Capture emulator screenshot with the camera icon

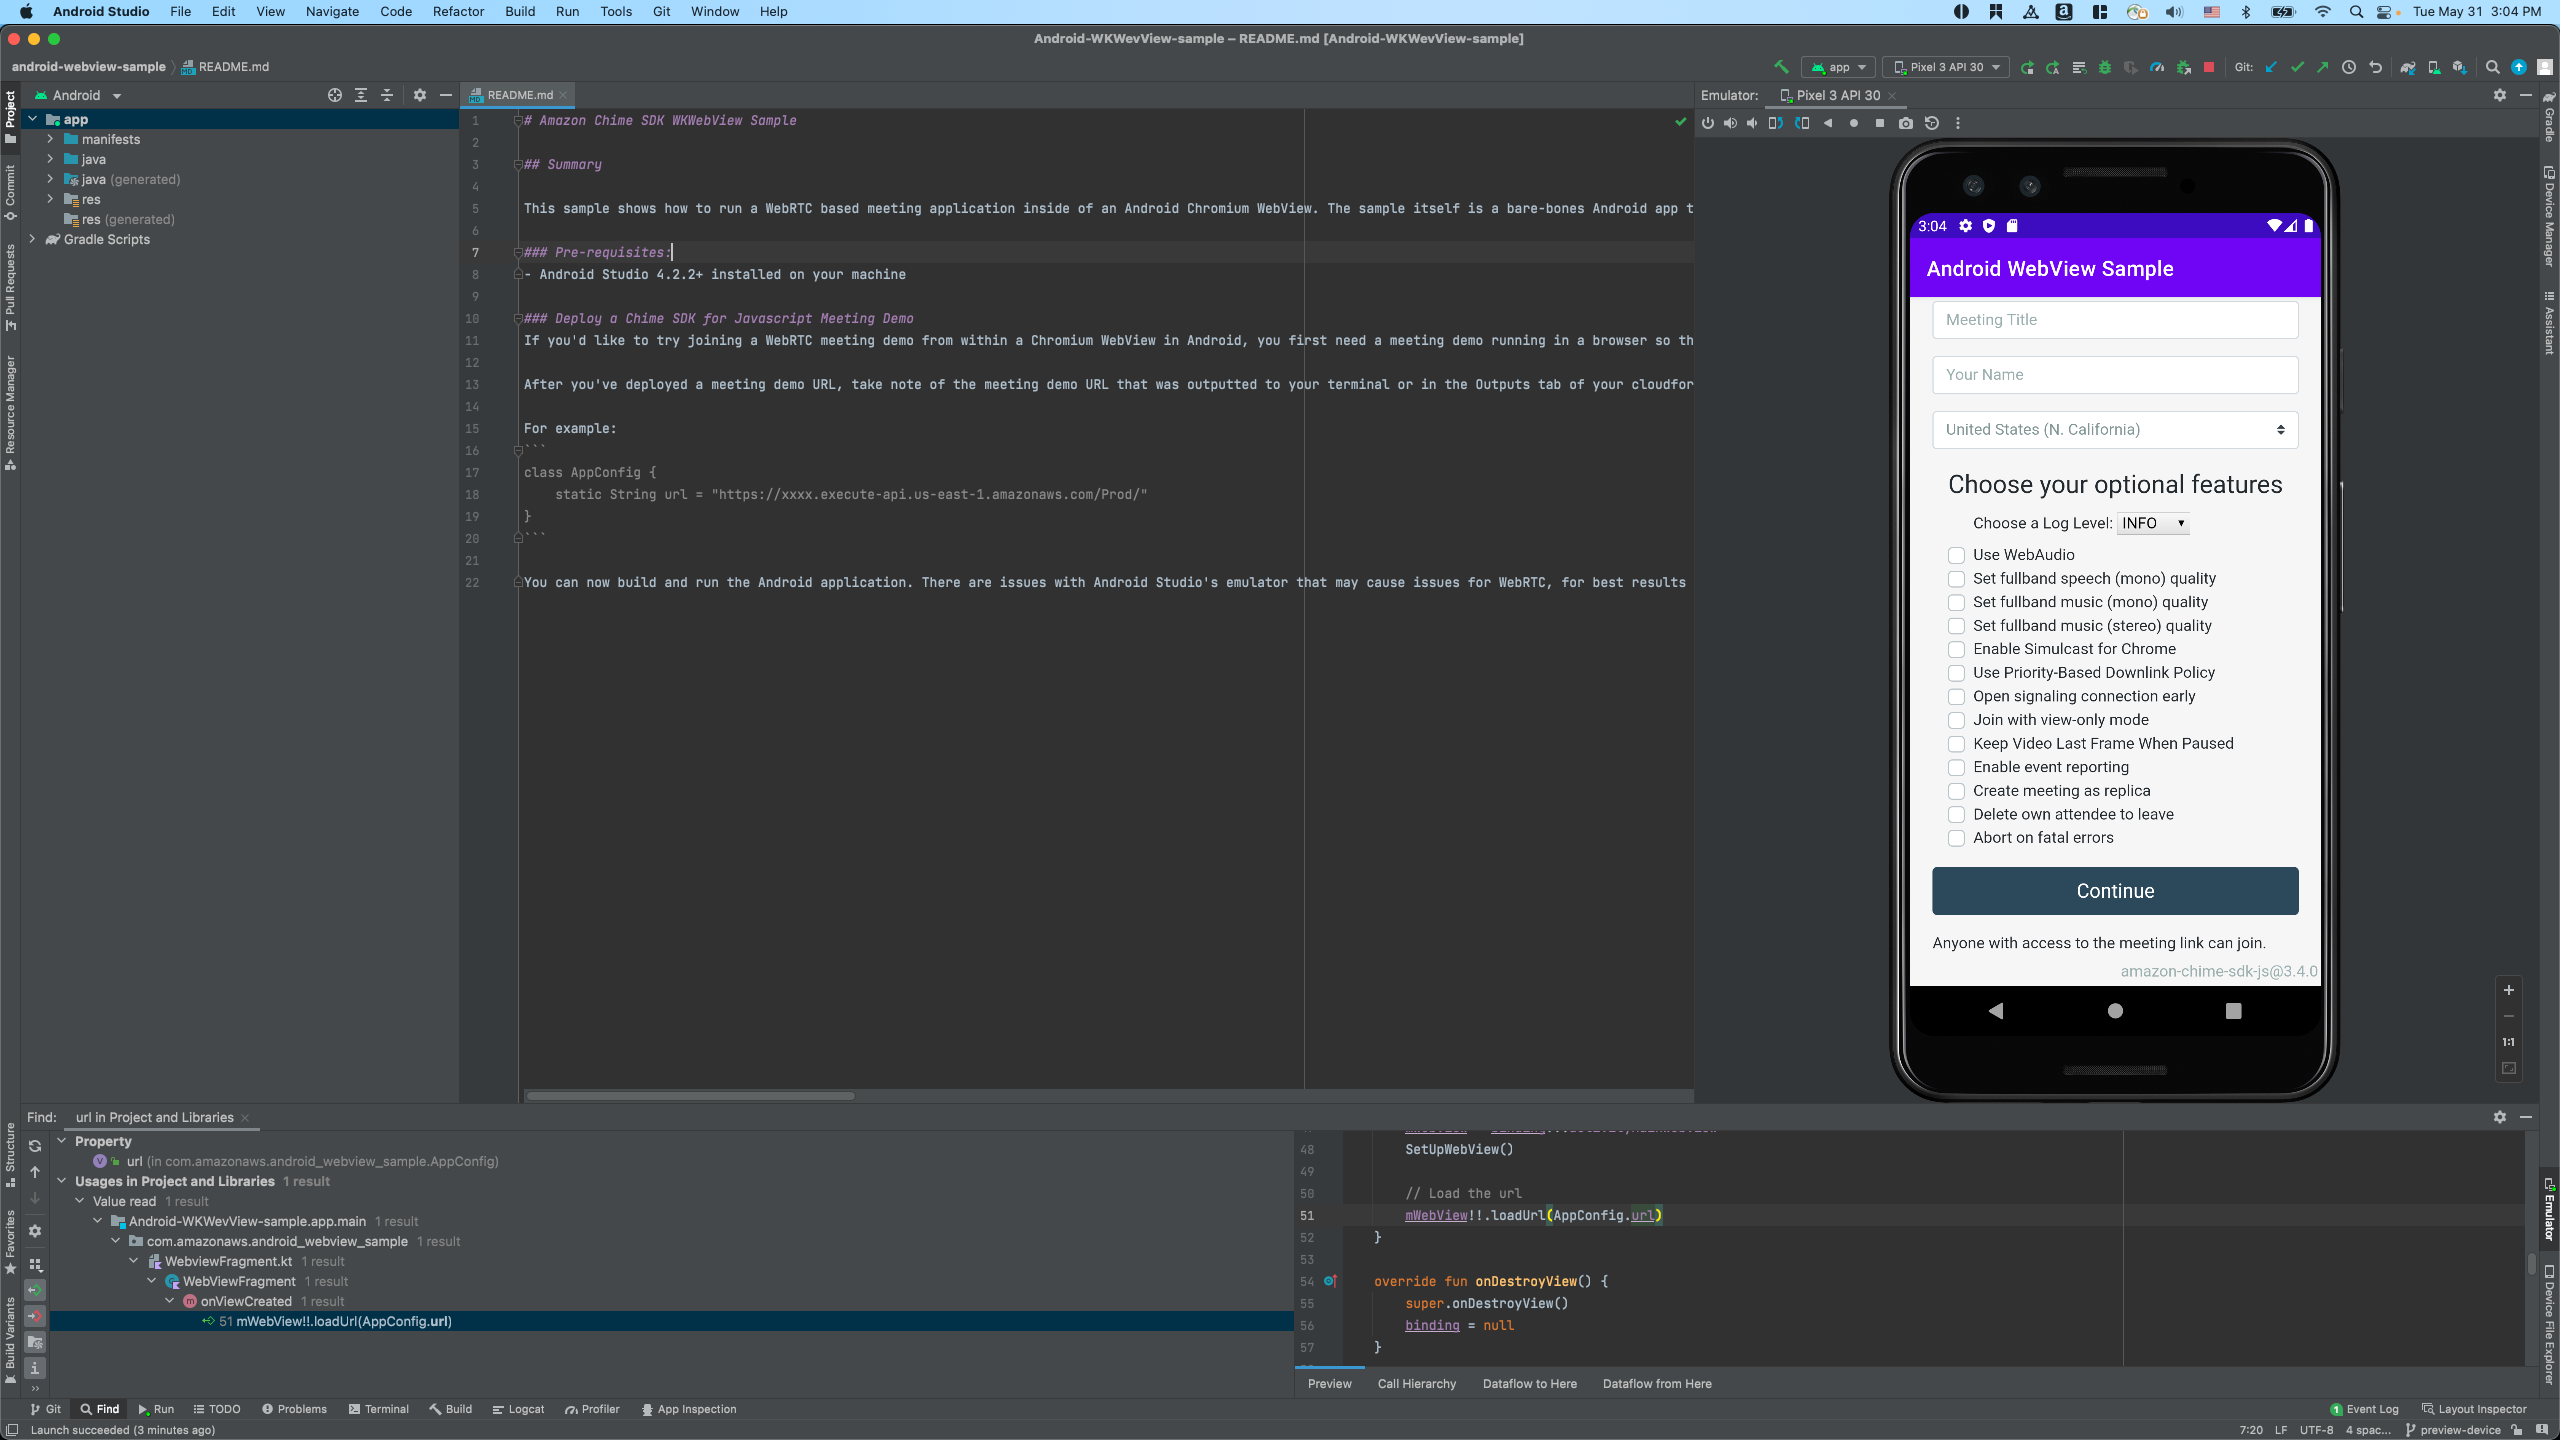(x=1906, y=122)
